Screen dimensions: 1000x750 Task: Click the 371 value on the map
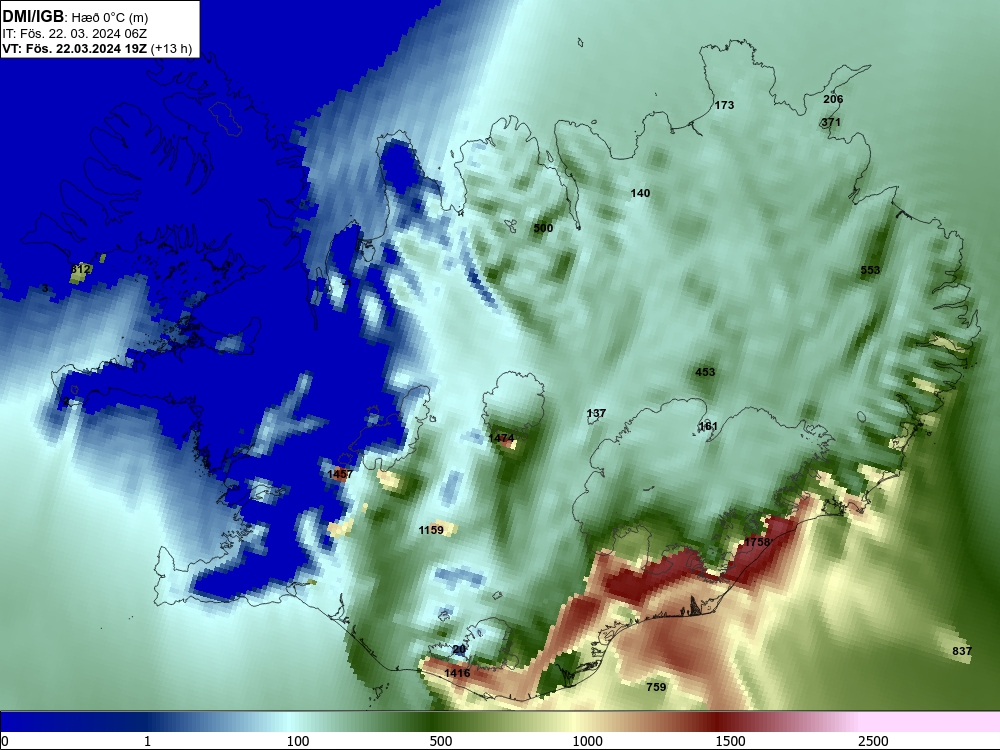pos(831,122)
